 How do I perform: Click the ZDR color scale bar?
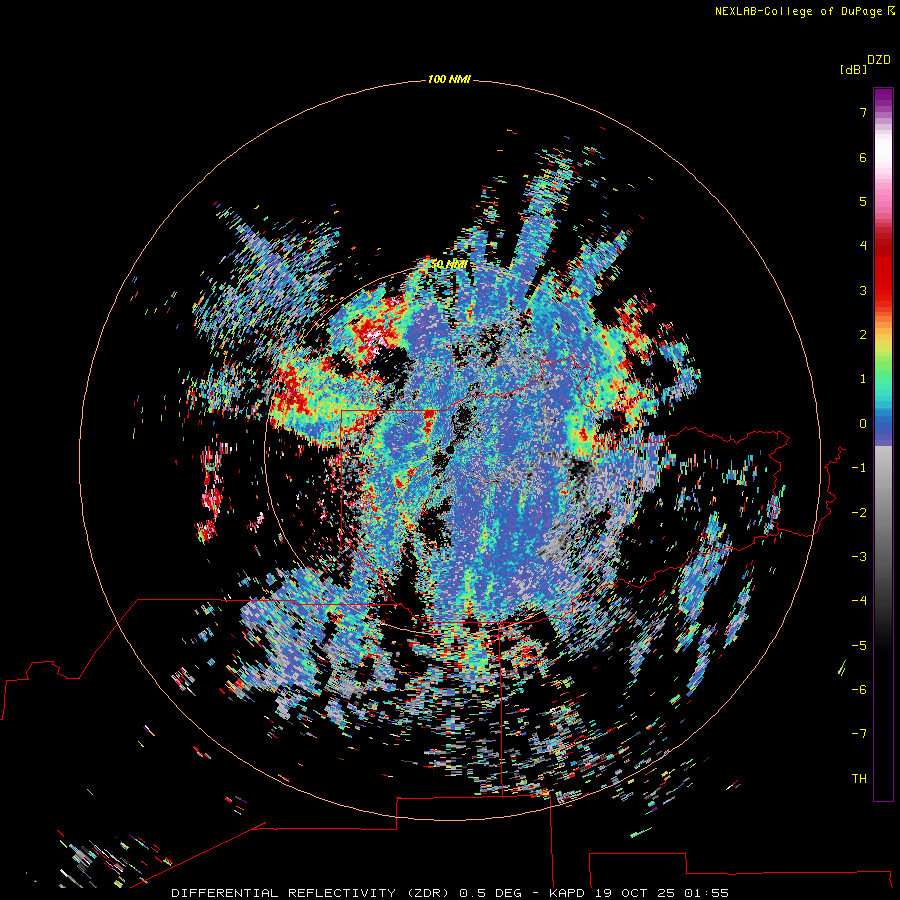pos(883,444)
